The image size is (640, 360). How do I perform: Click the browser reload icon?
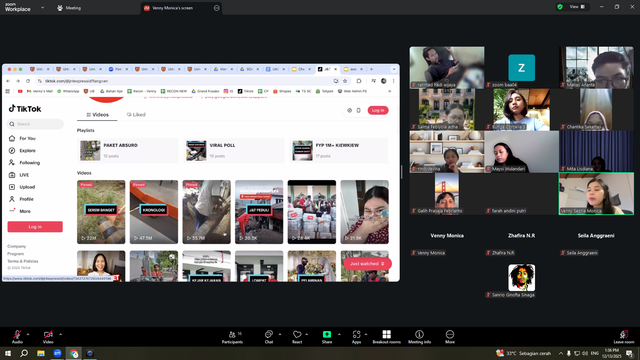click(28, 81)
